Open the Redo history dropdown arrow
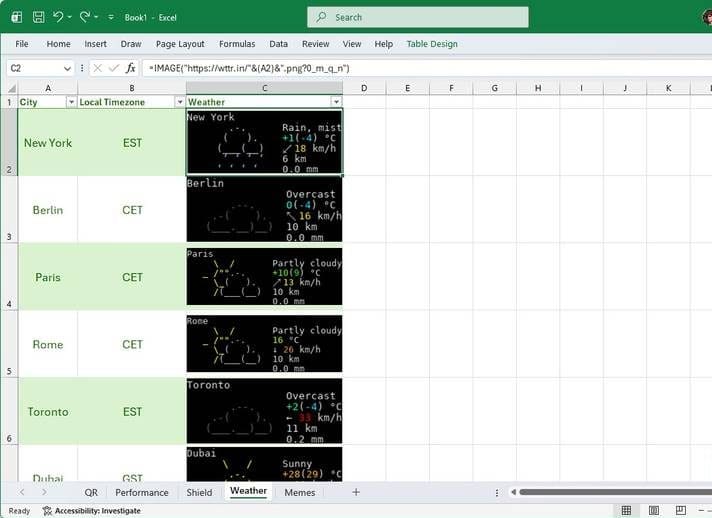Screen dimensions: 712x518 click(96, 17)
